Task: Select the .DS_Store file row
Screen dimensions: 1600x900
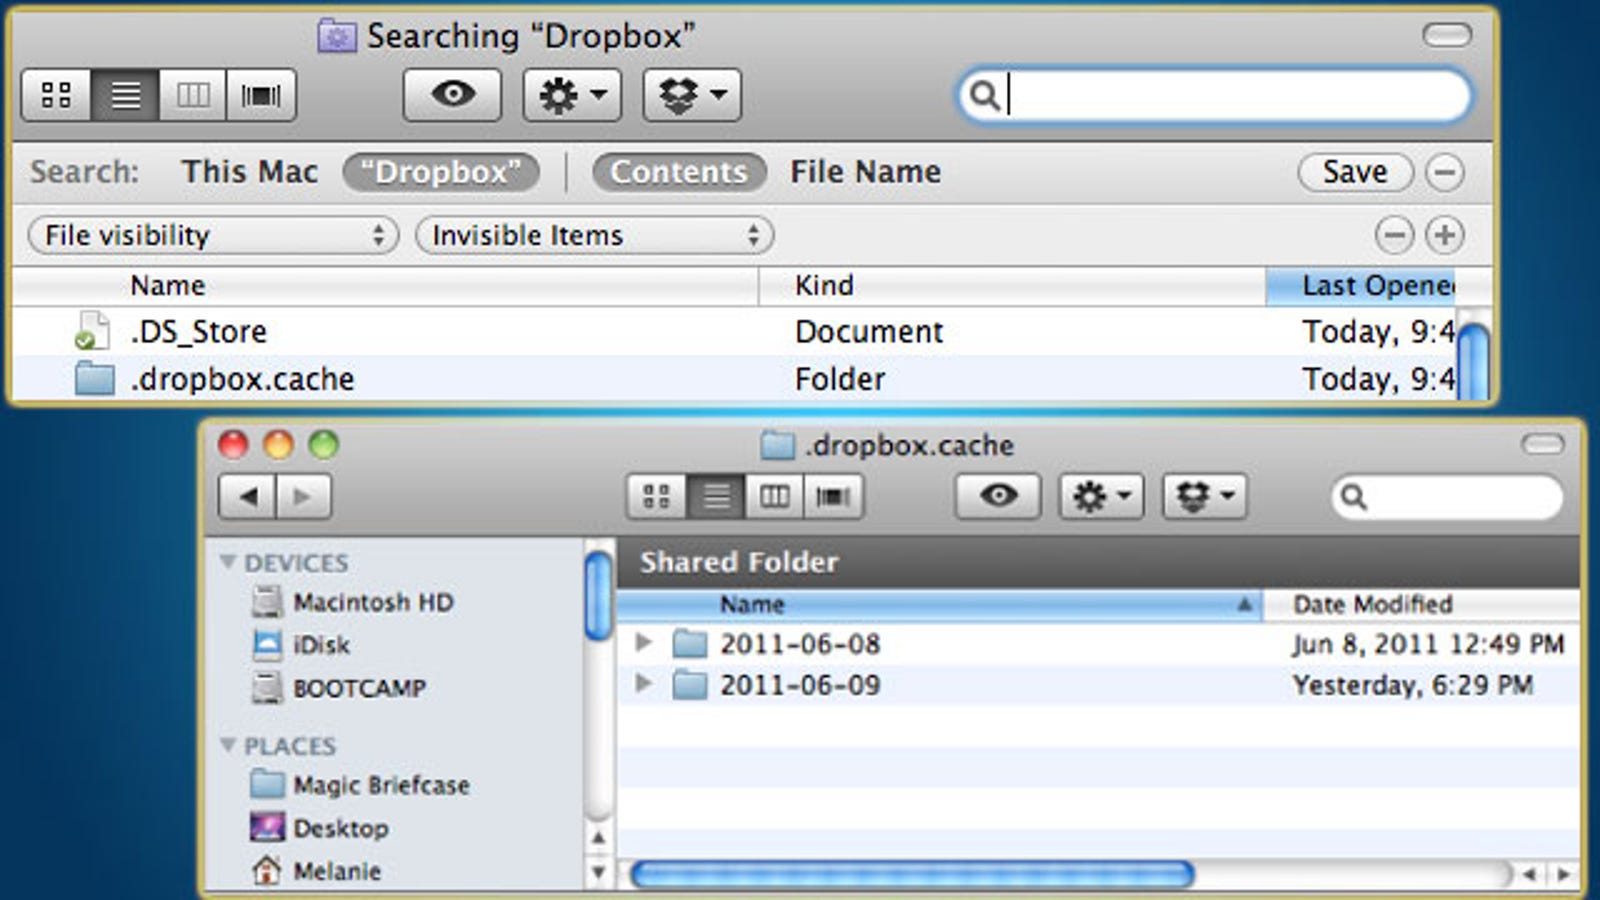Action: (734, 331)
